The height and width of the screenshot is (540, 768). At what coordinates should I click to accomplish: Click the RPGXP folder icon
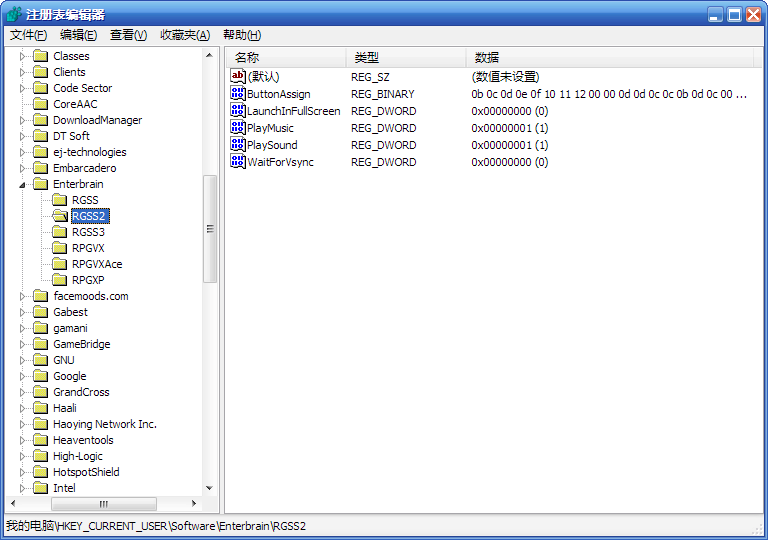click(x=59, y=280)
